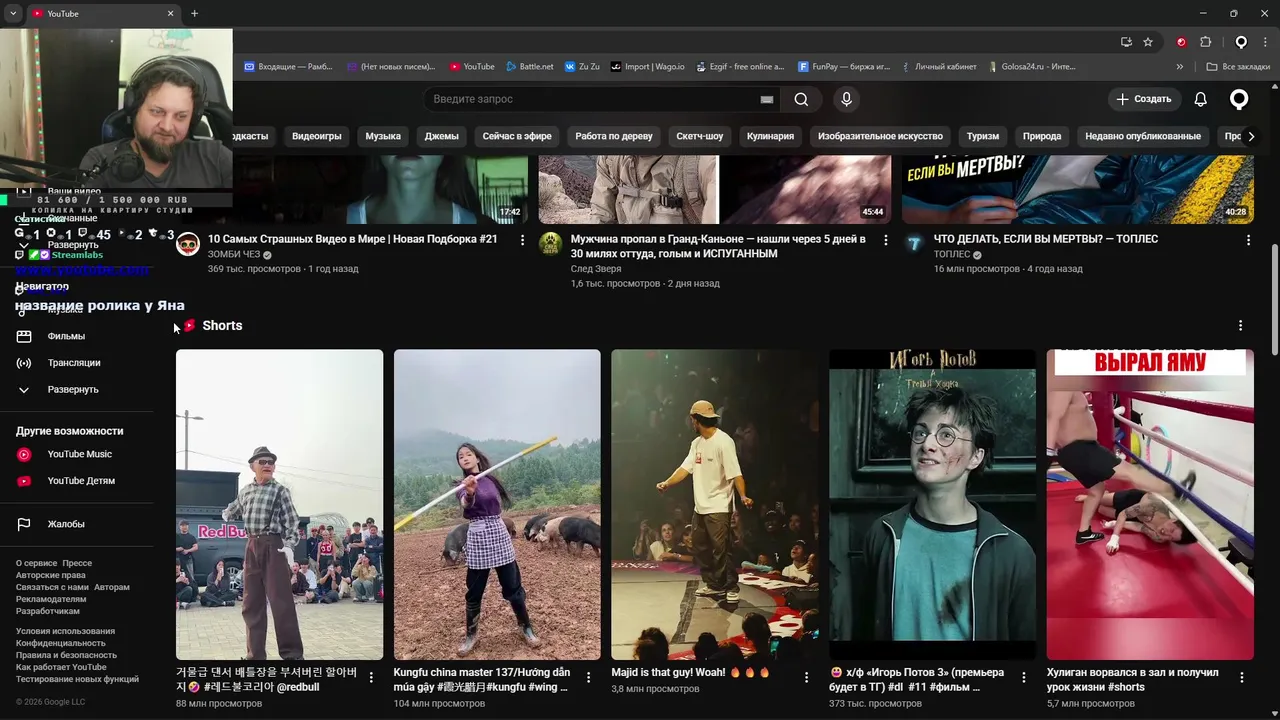The height and width of the screenshot is (720, 1280).
Task: Close the YouTube browser tab
Action: tap(170, 13)
